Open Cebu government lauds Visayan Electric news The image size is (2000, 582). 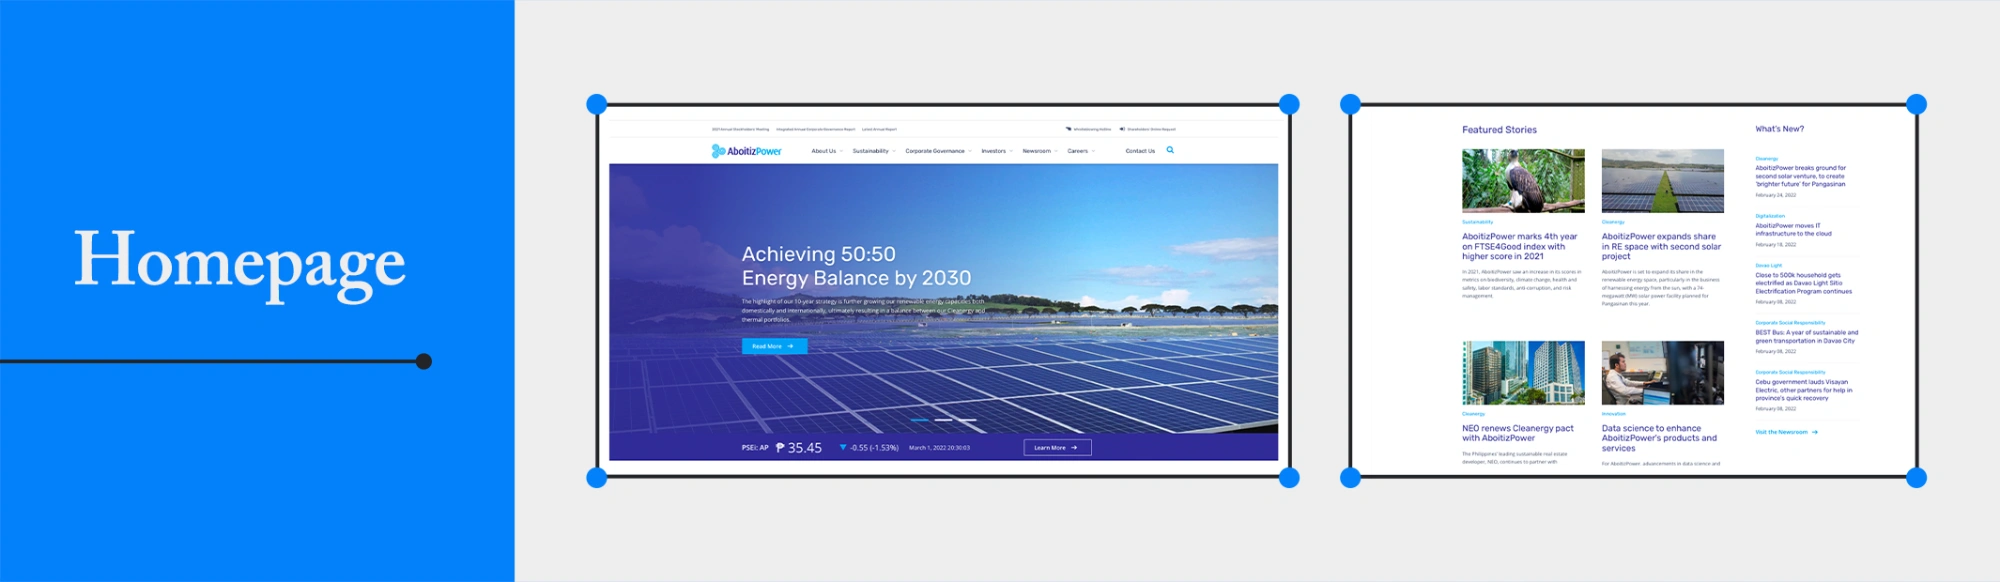coord(1803,390)
